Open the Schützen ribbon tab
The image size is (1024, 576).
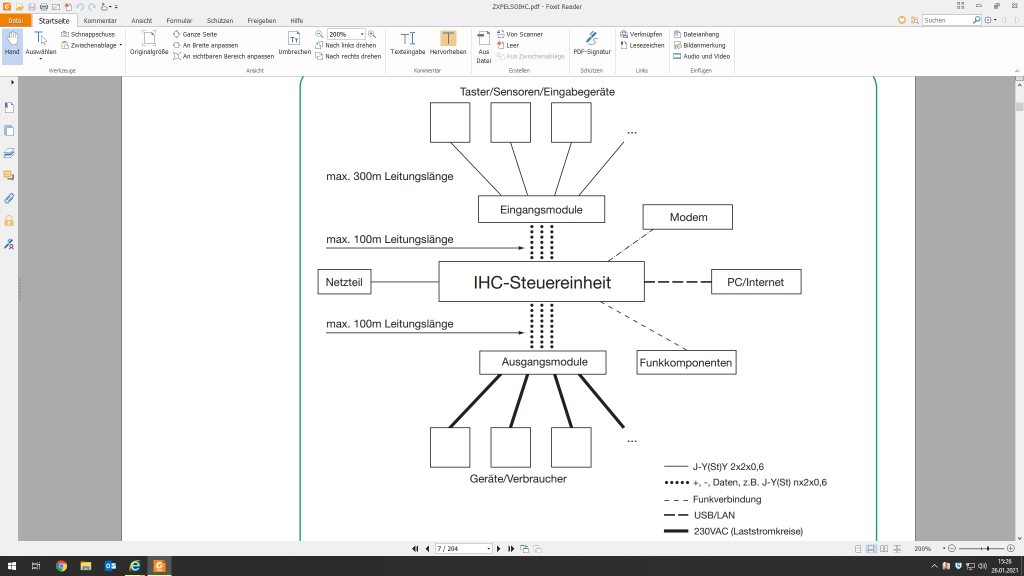[x=220, y=20]
